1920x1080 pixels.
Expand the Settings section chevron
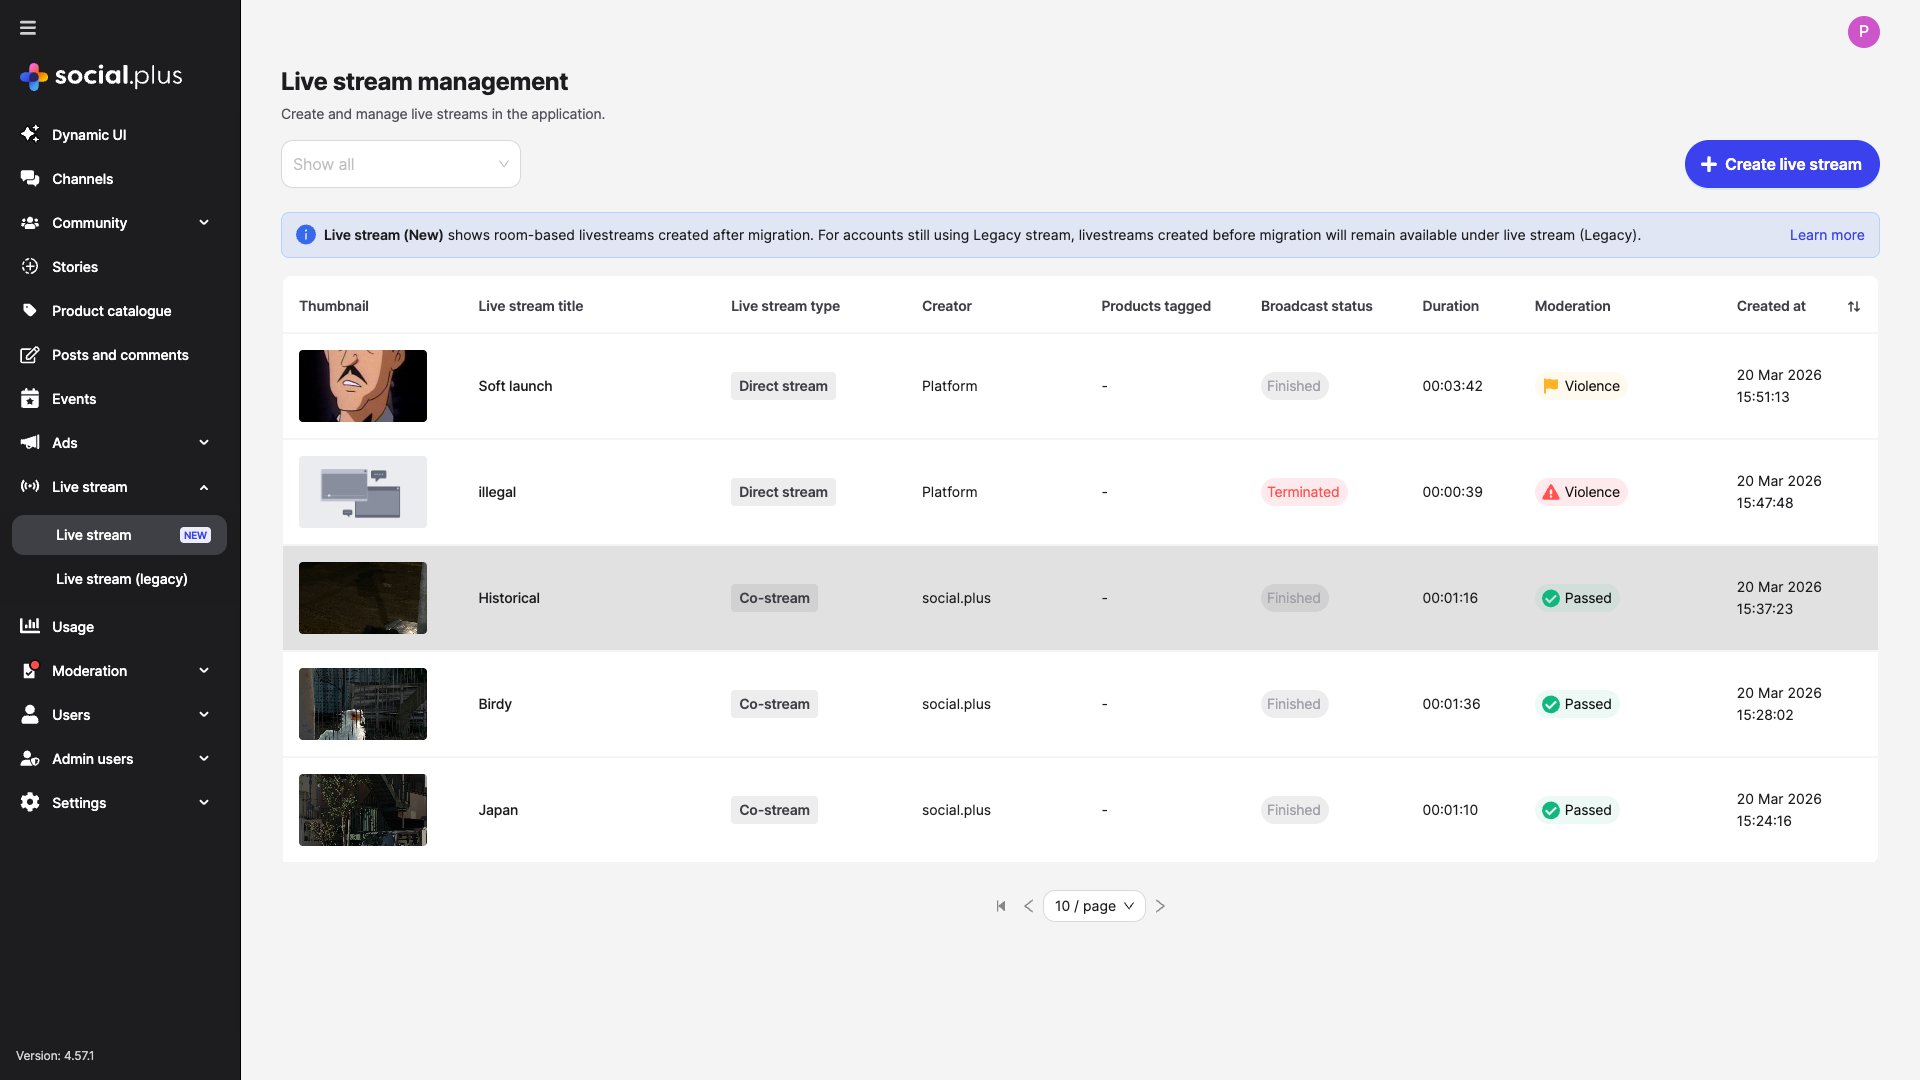(204, 802)
